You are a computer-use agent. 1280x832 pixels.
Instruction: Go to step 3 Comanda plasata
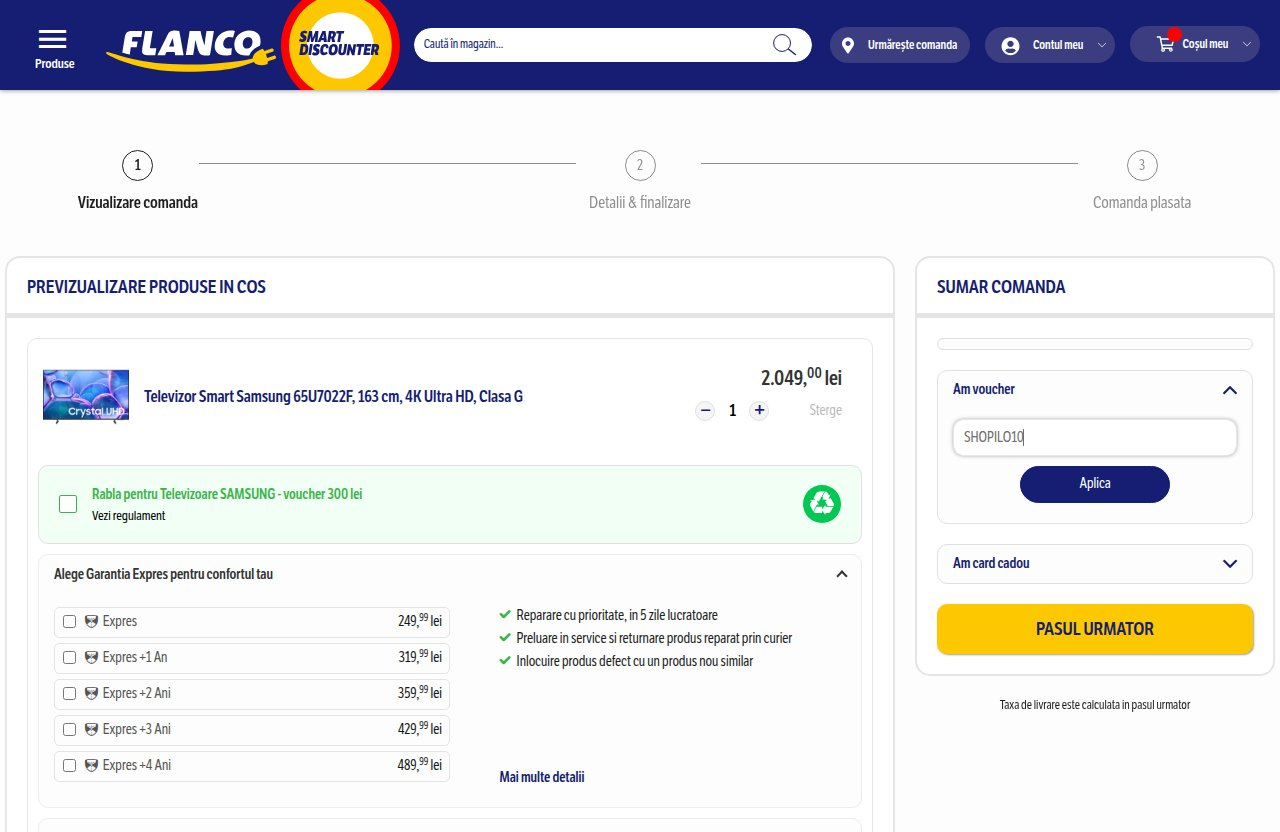(1142, 181)
